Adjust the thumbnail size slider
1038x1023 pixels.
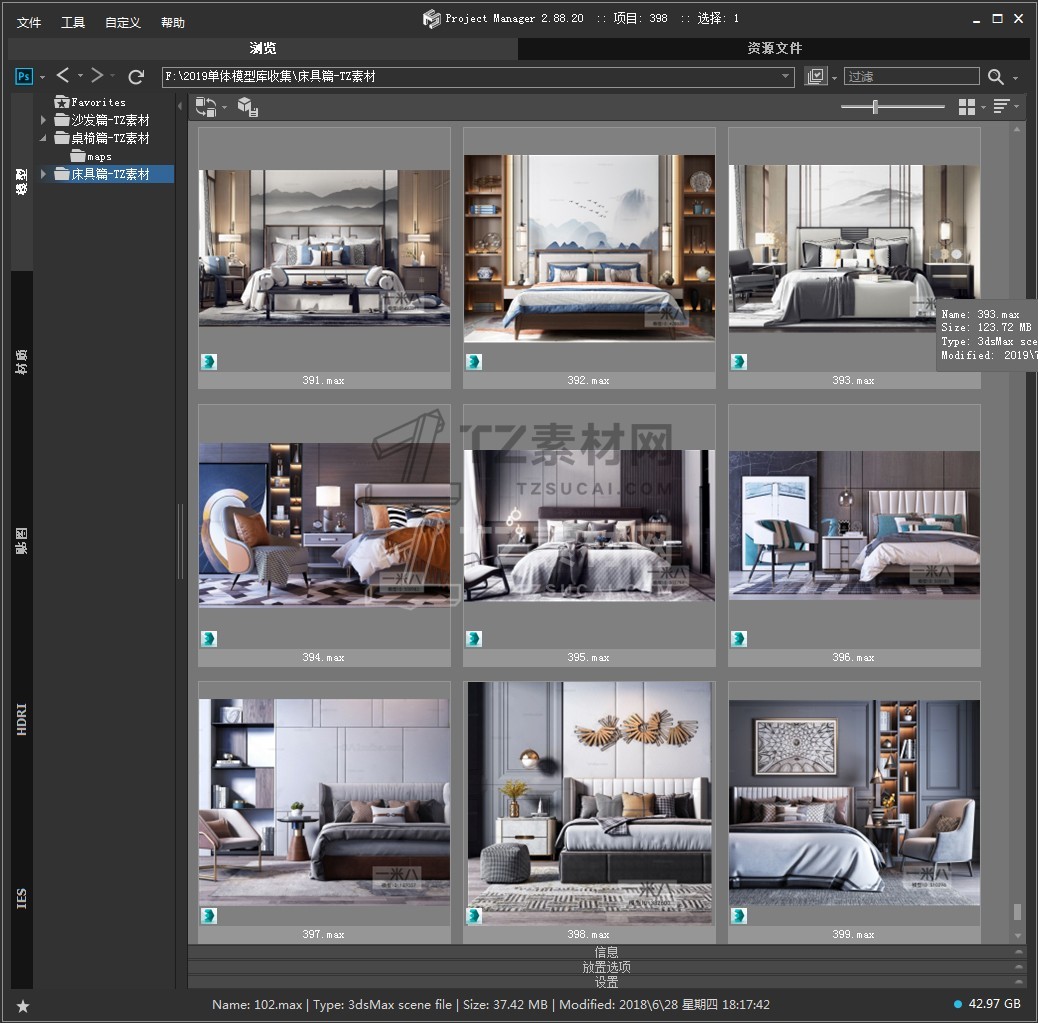click(x=876, y=107)
